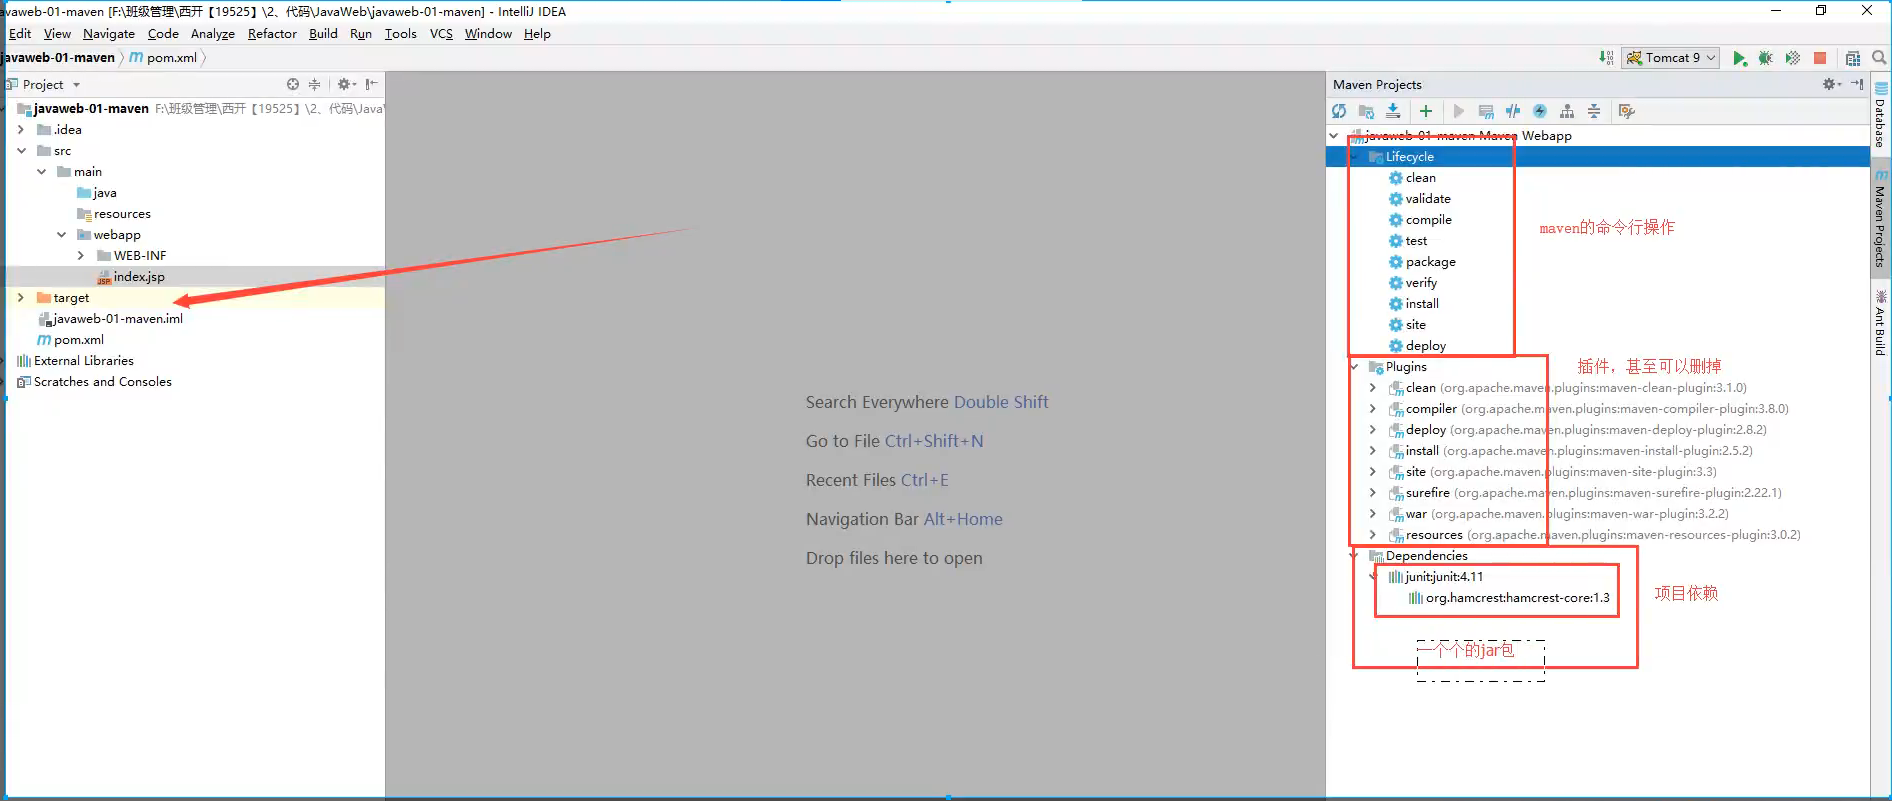Viewport: 1892px width, 801px height.
Task: Click pom.xml in the breadcrumb bar
Action: [x=171, y=58]
